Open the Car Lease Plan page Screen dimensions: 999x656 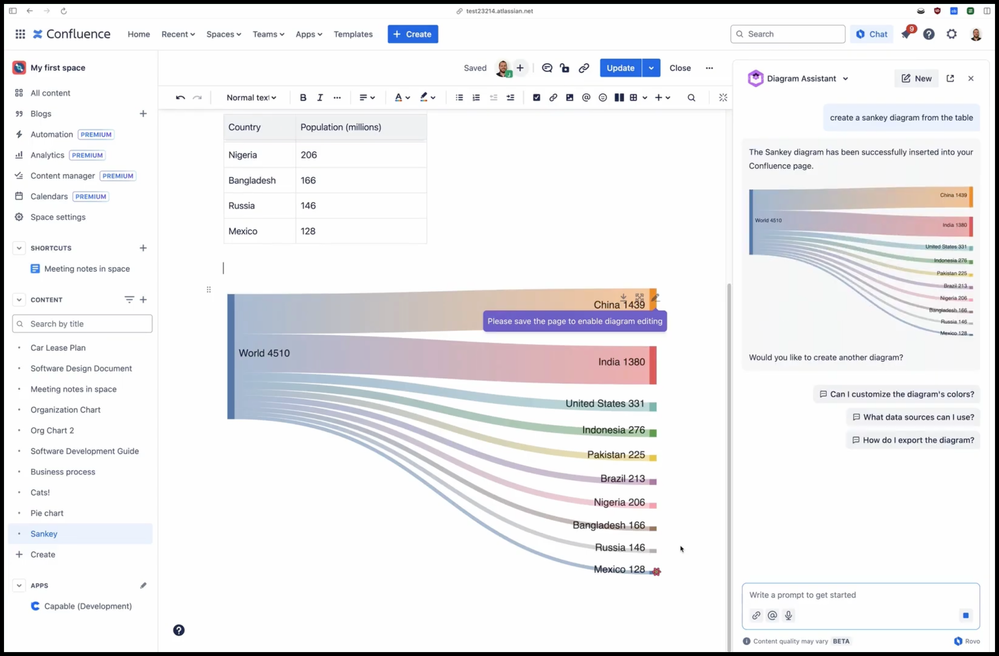(x=58, y=348)
